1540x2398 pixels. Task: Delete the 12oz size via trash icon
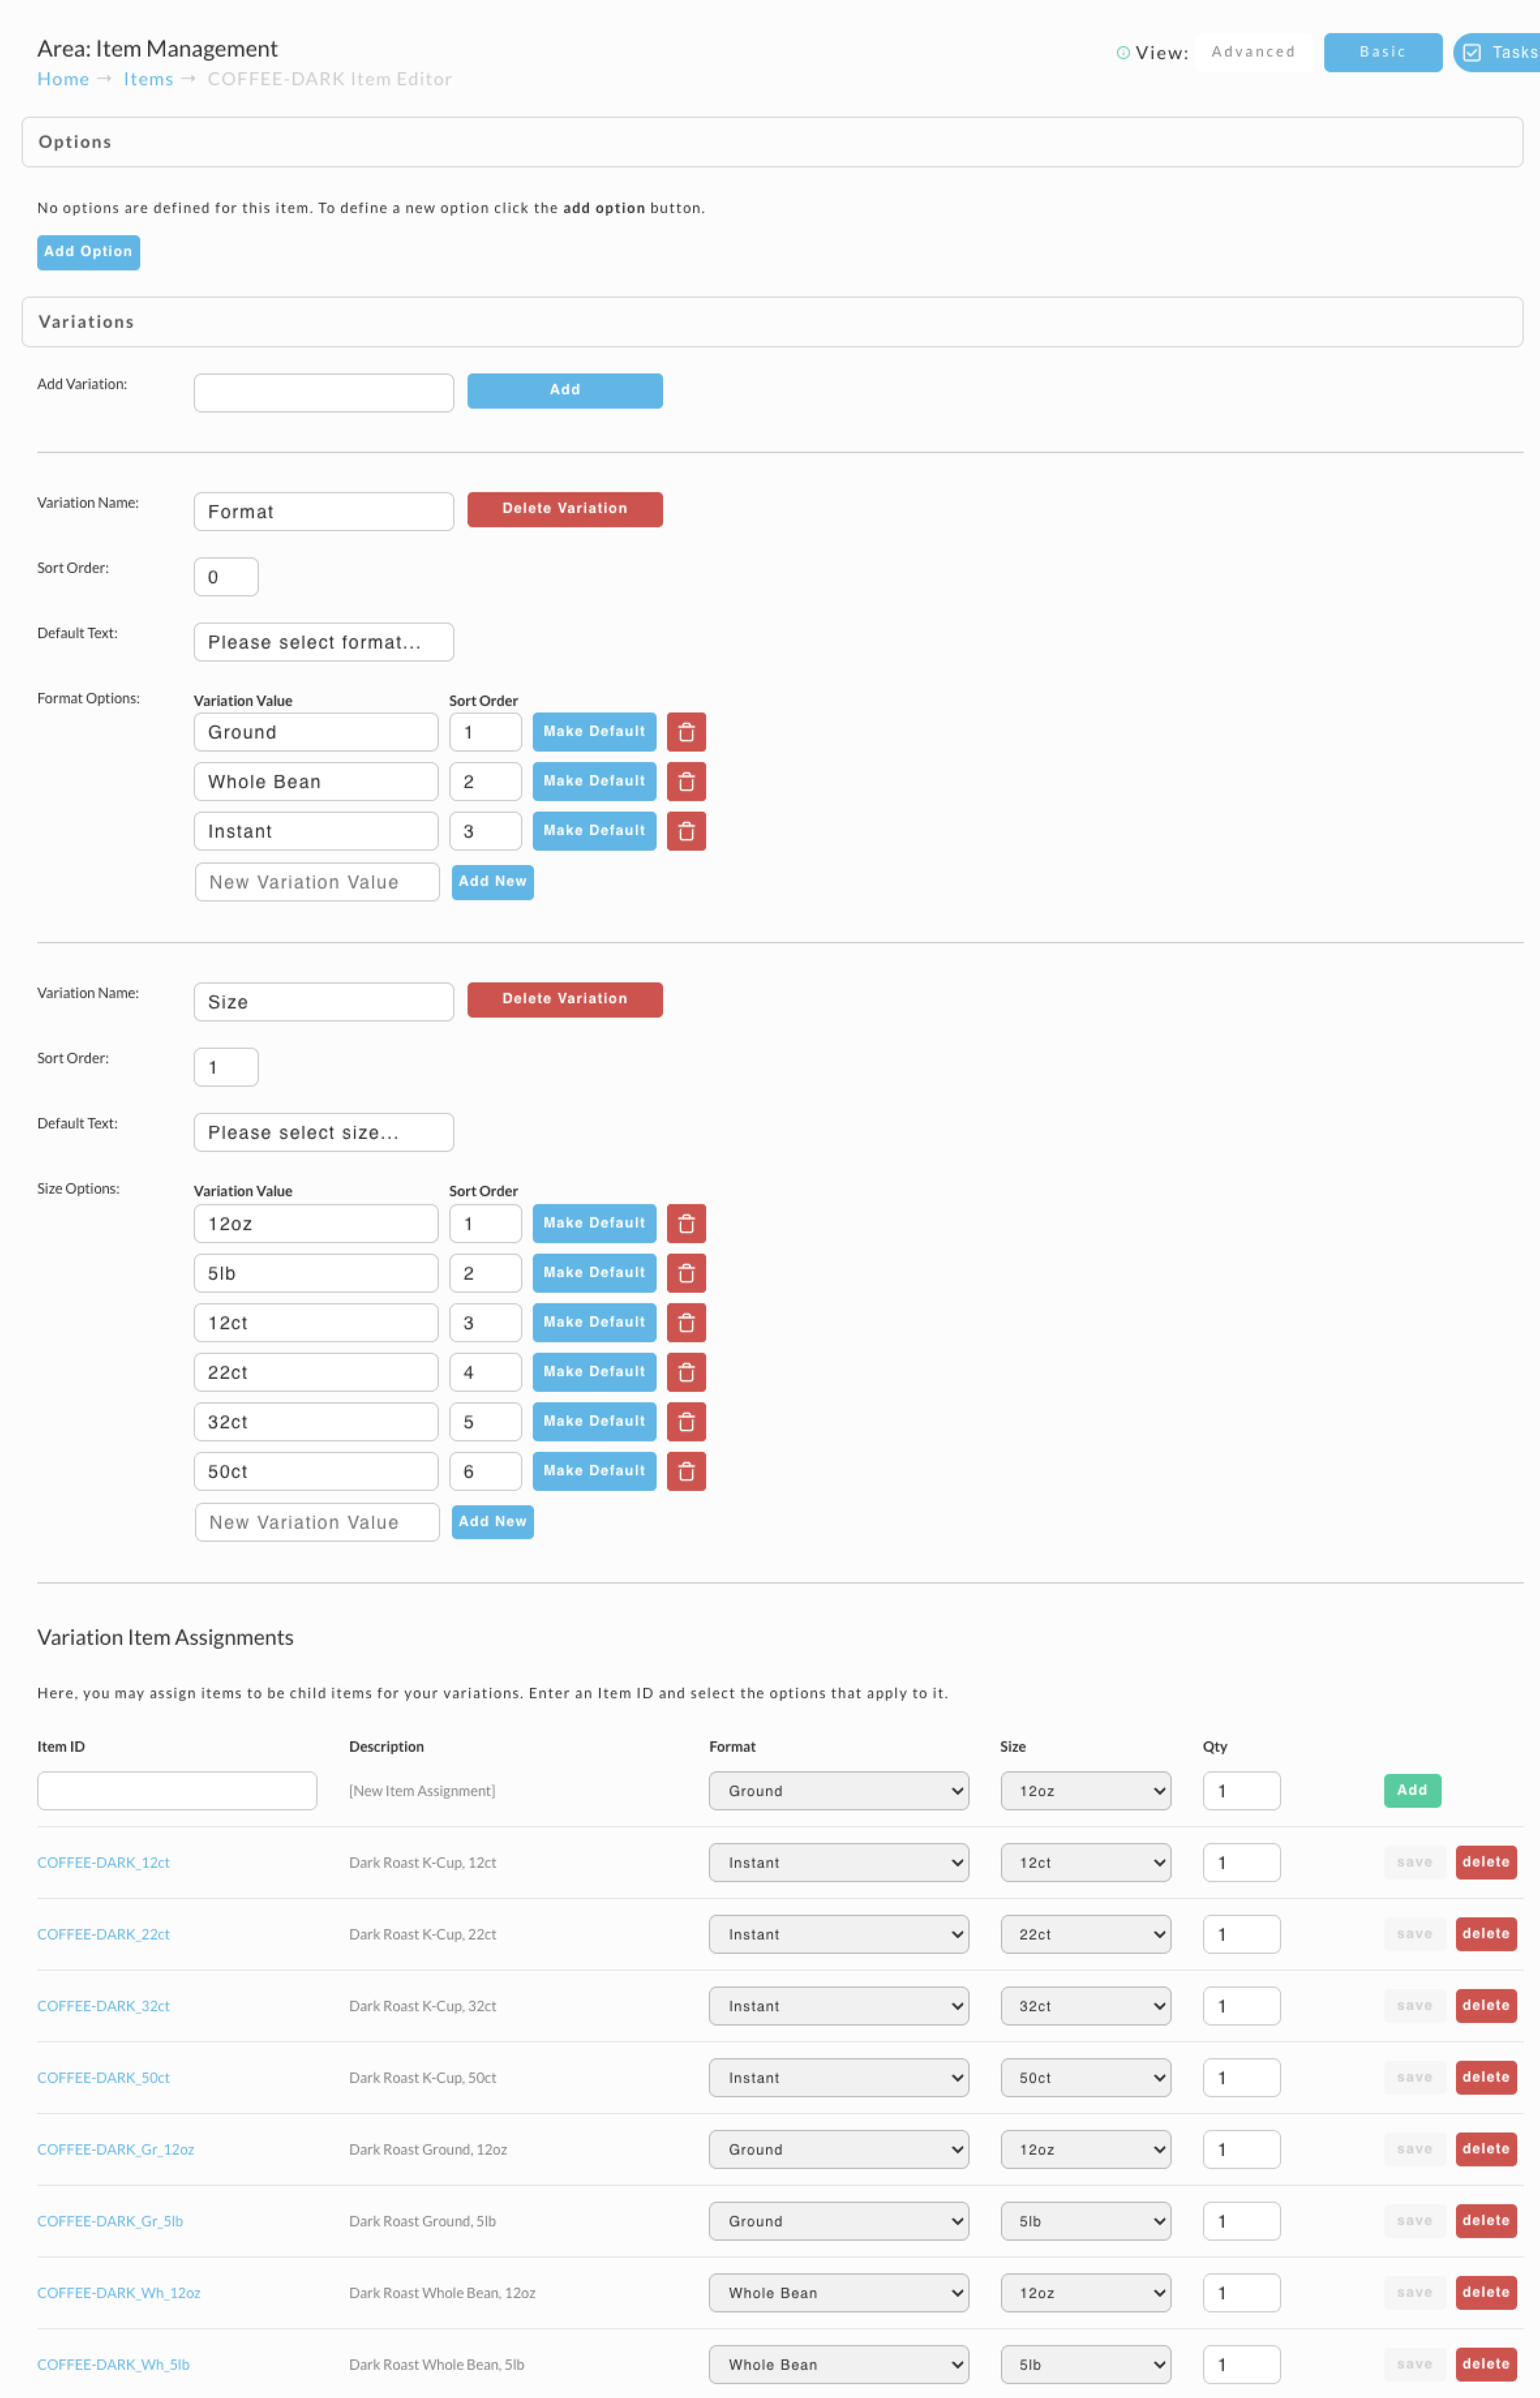click(686, 1224)
